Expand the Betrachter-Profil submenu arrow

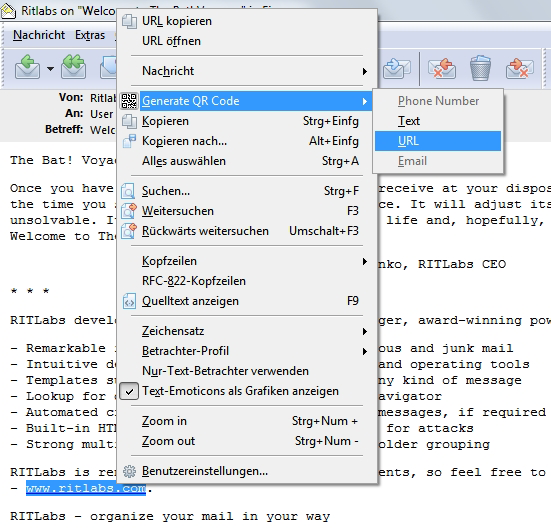(x=365, y=351)
